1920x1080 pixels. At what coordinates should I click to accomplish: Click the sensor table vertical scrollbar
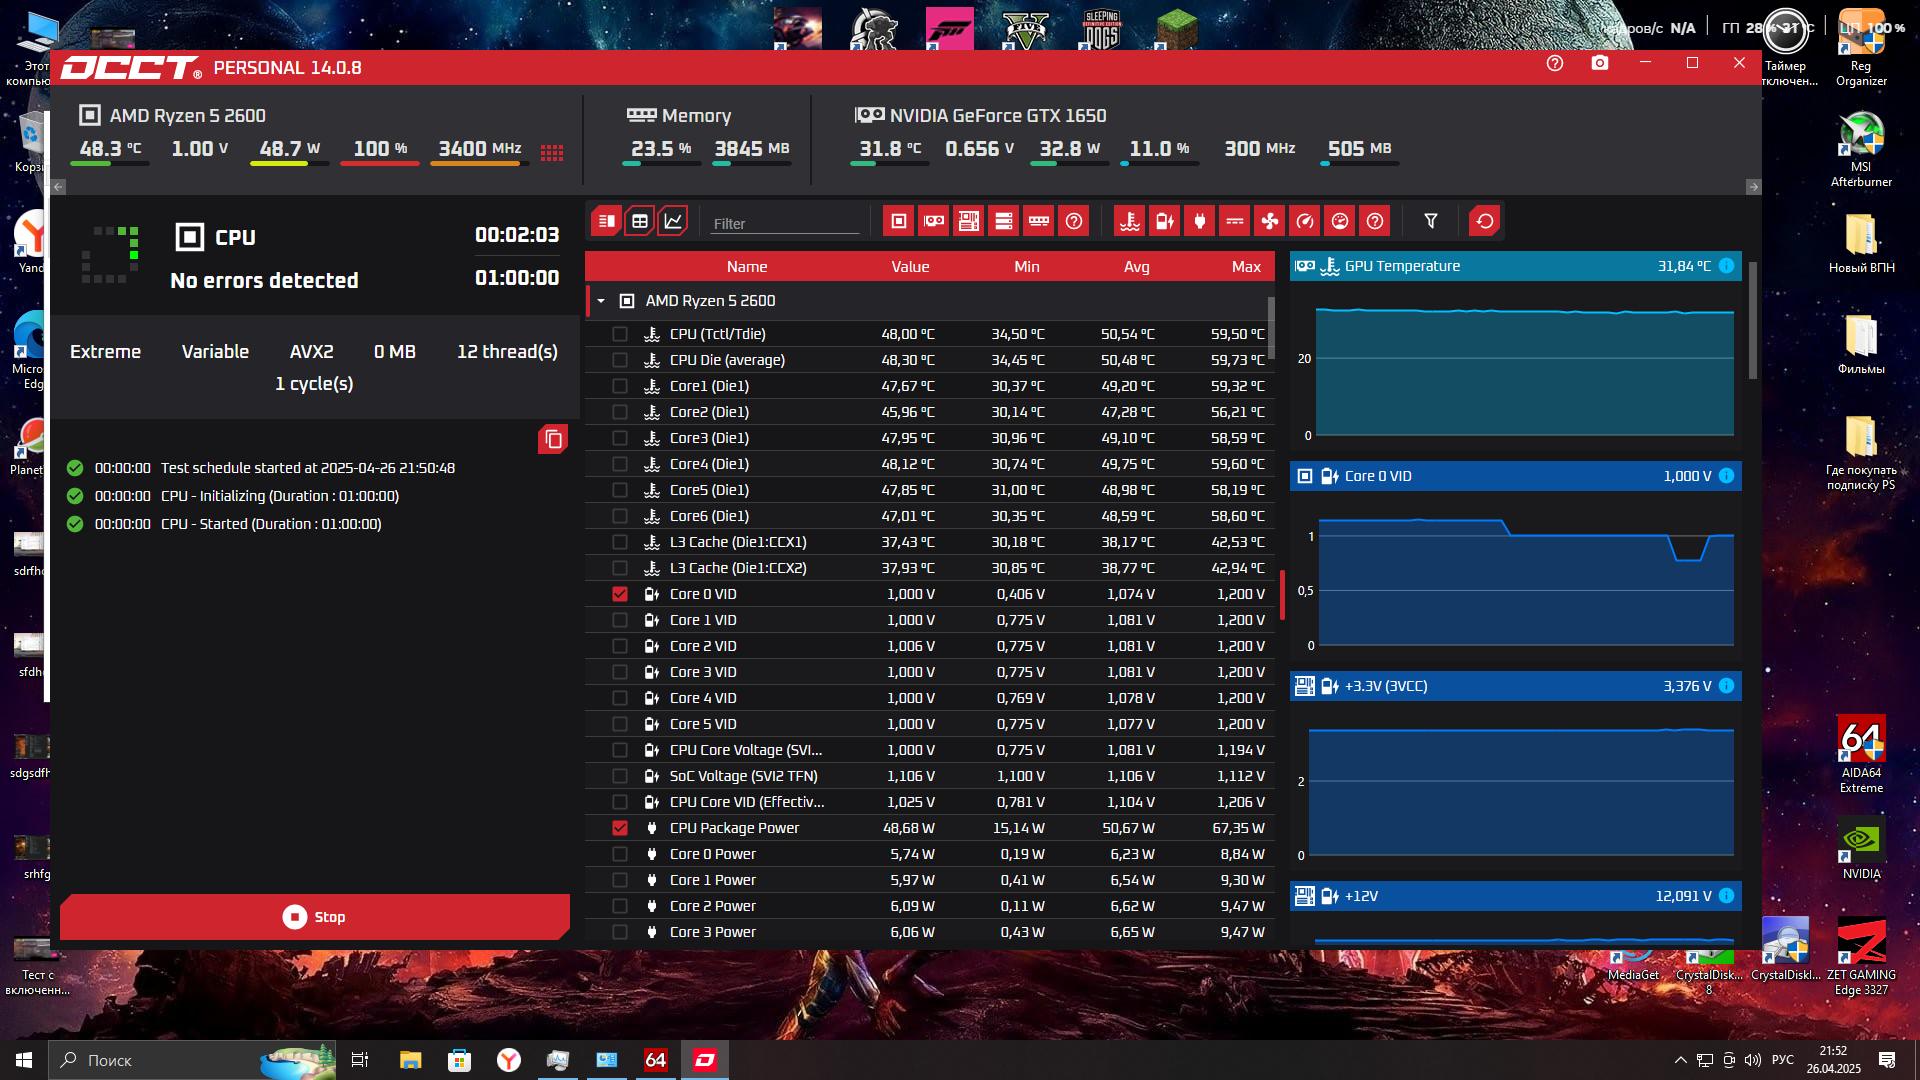point(1271,327)
